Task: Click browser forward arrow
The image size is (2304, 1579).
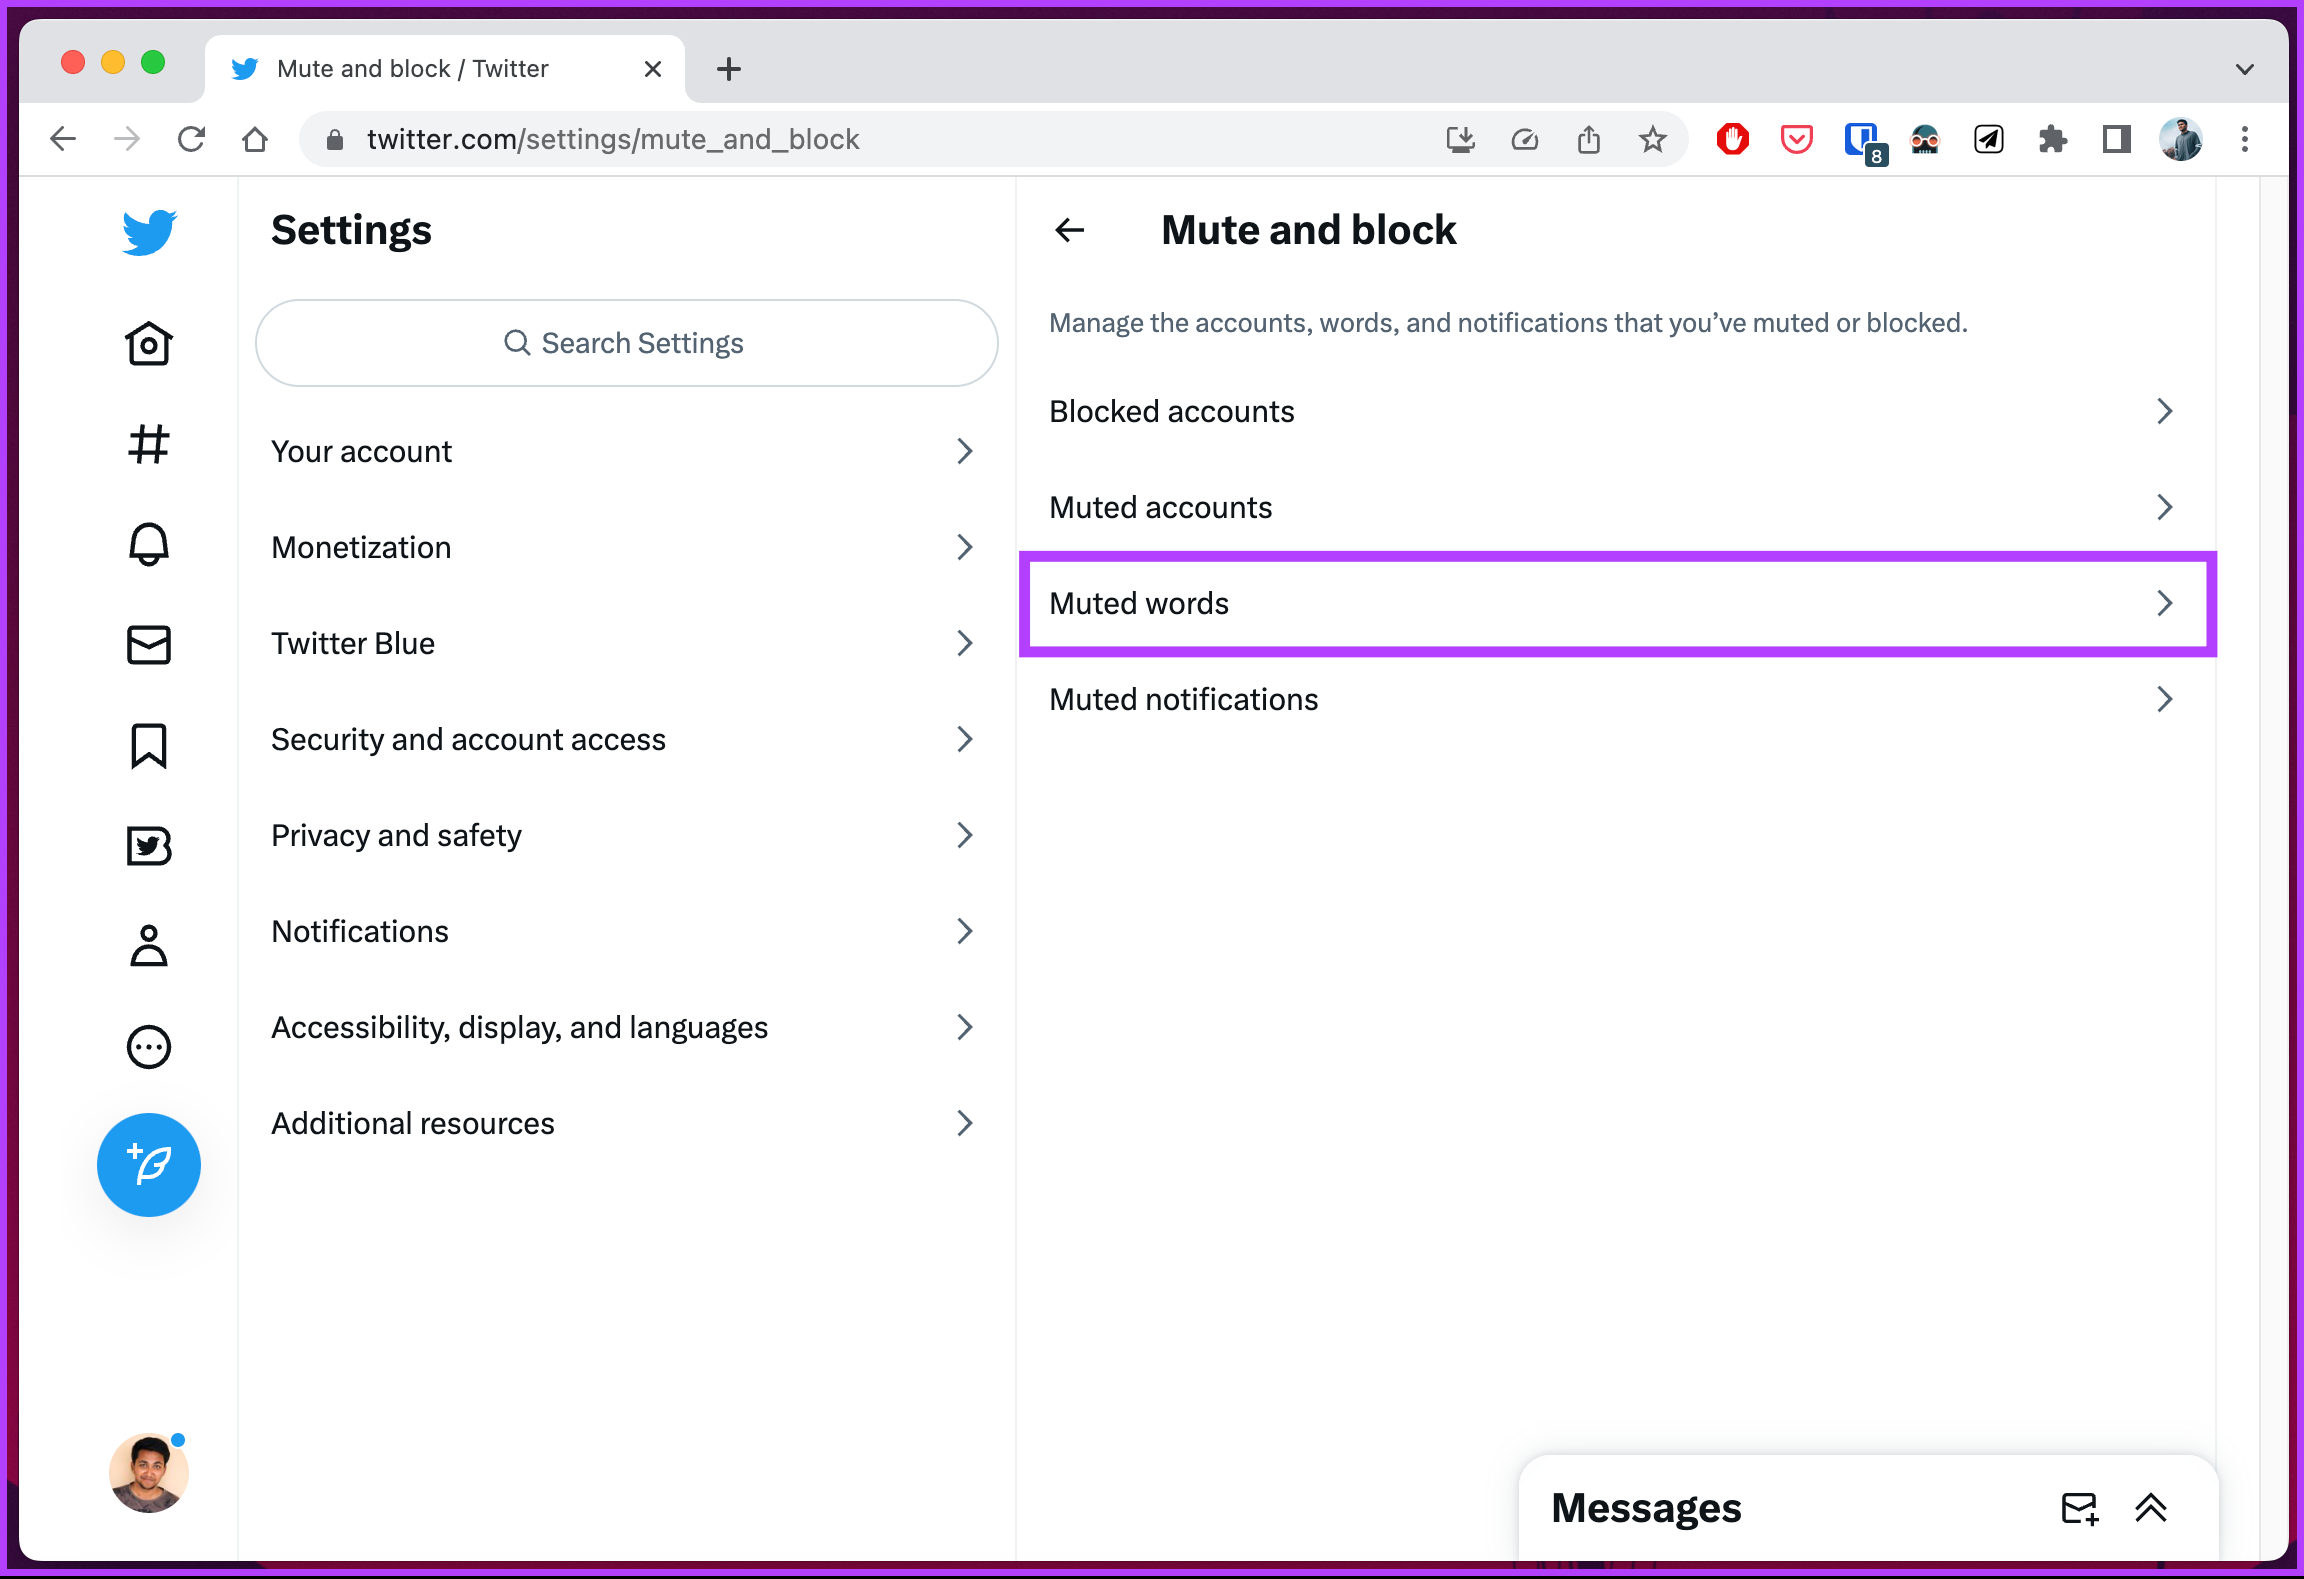Action: click(x=127, y=139)
